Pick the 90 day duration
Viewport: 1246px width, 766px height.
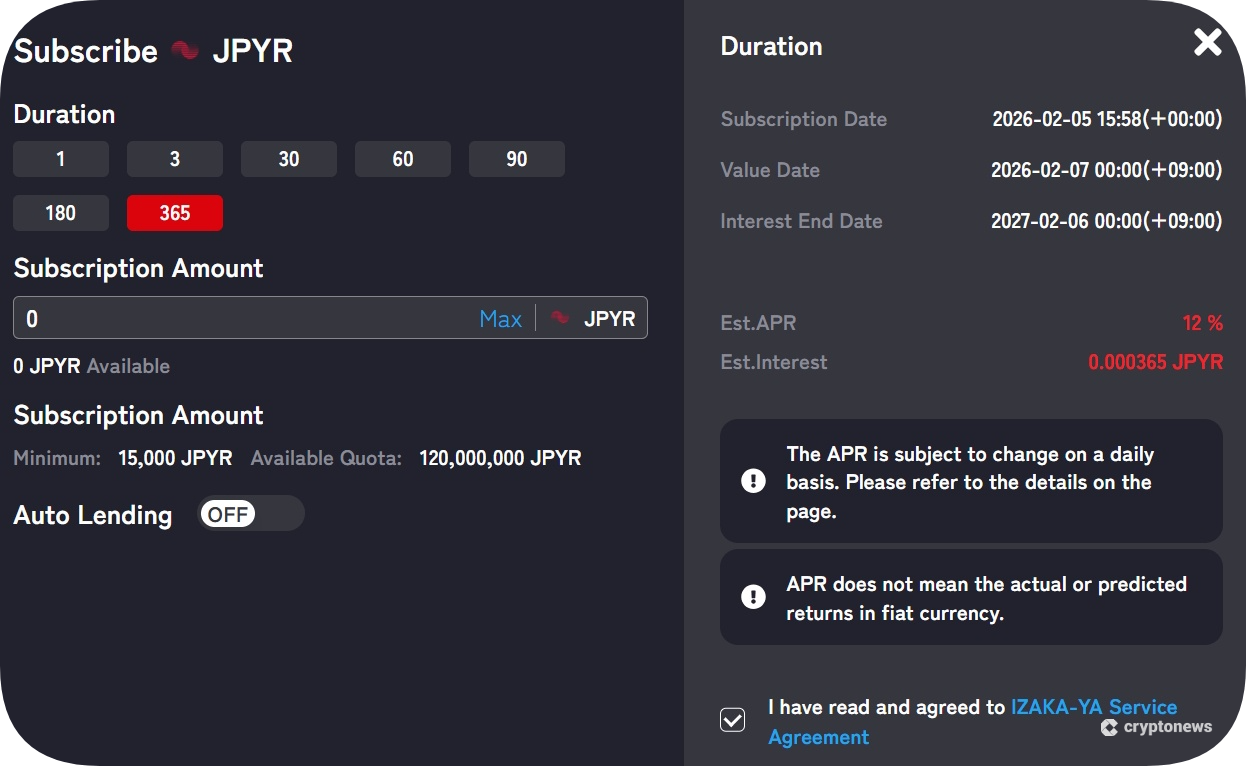pos(517,159)
